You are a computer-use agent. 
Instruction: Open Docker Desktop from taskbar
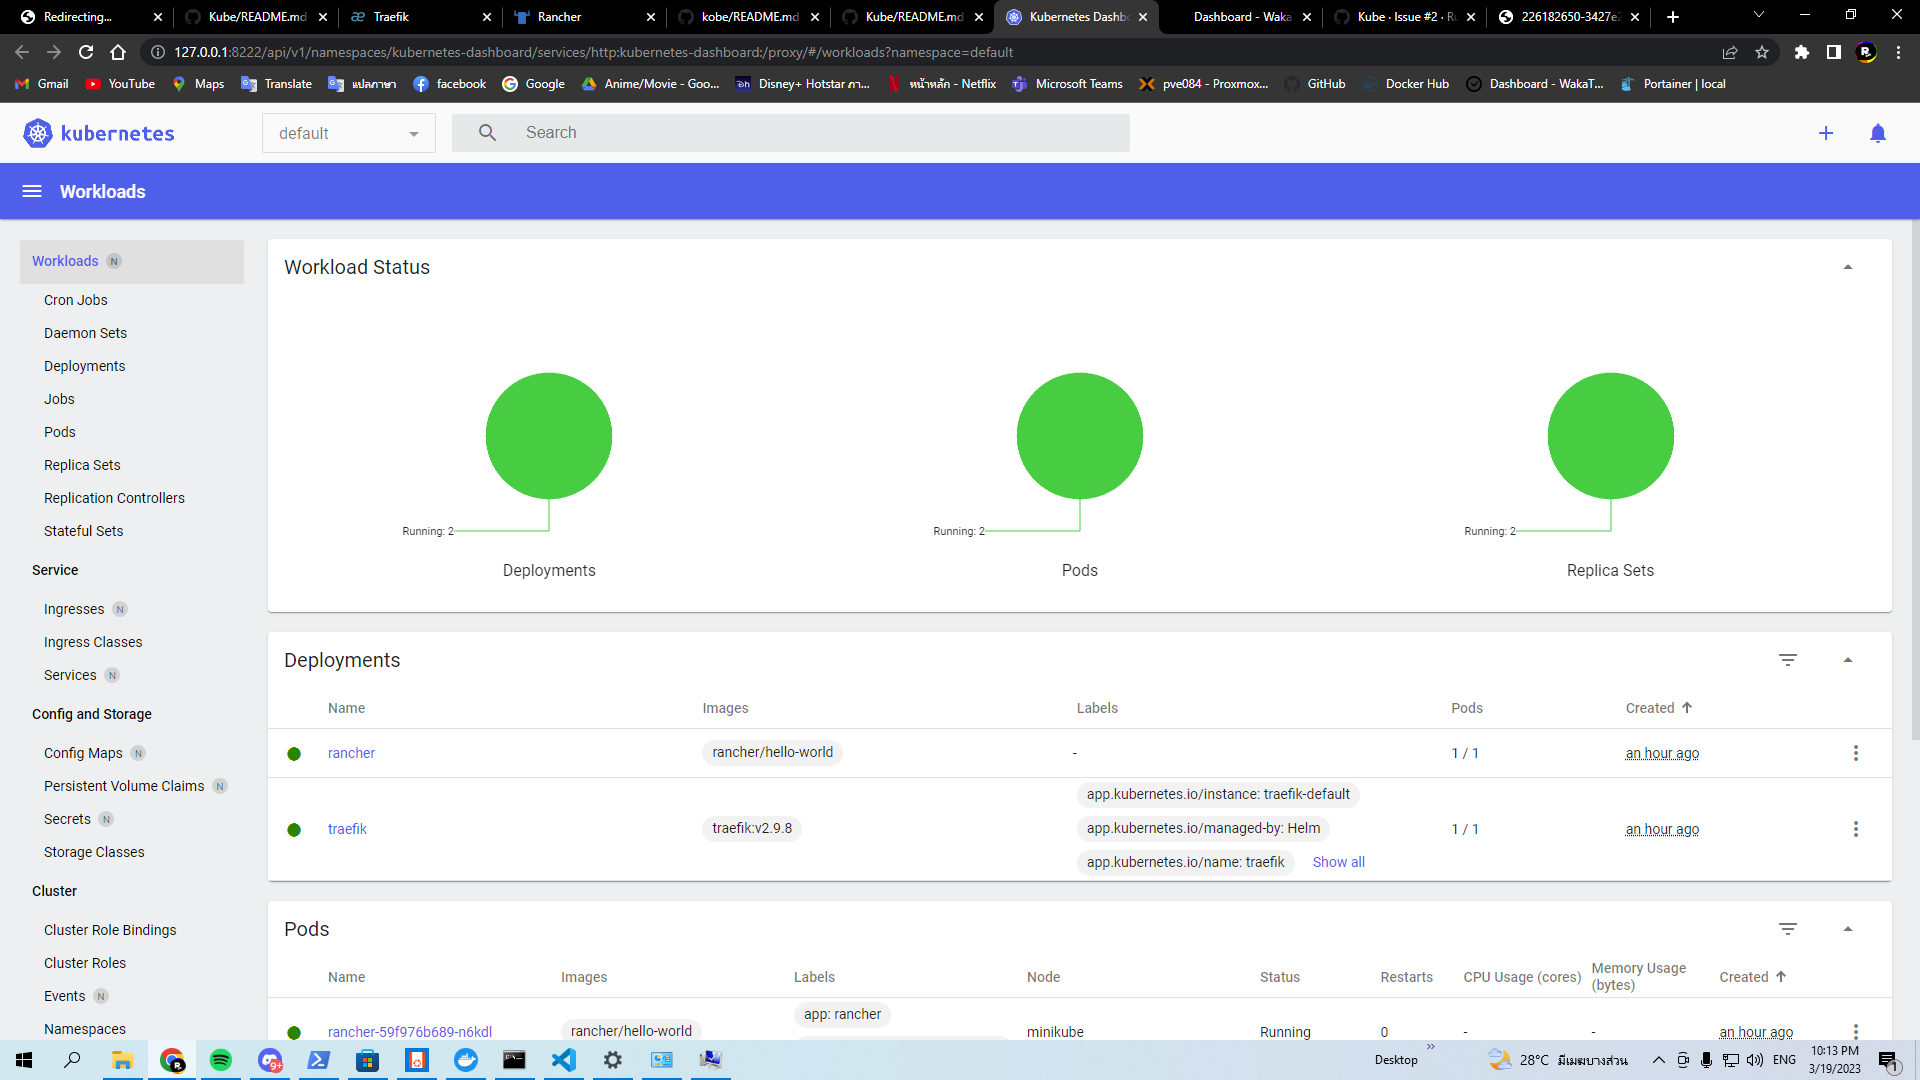pos(466,1060)
